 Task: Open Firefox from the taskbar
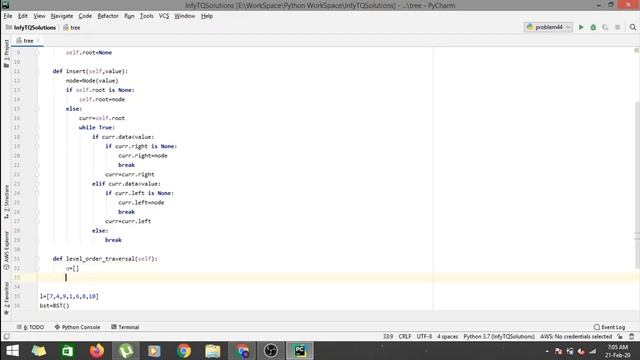[97, 351]
